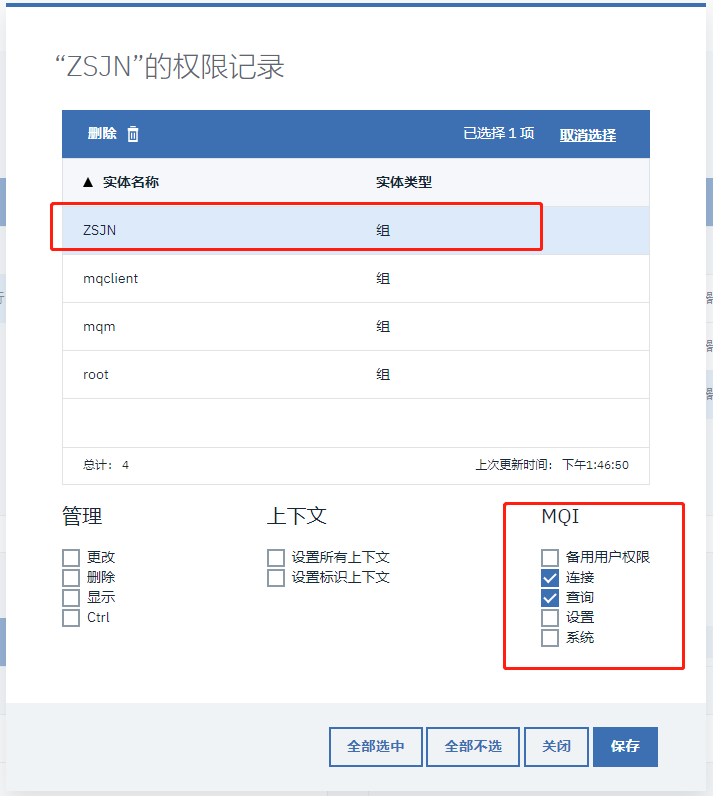Click the 取消选择 link

tap(587, 135)
